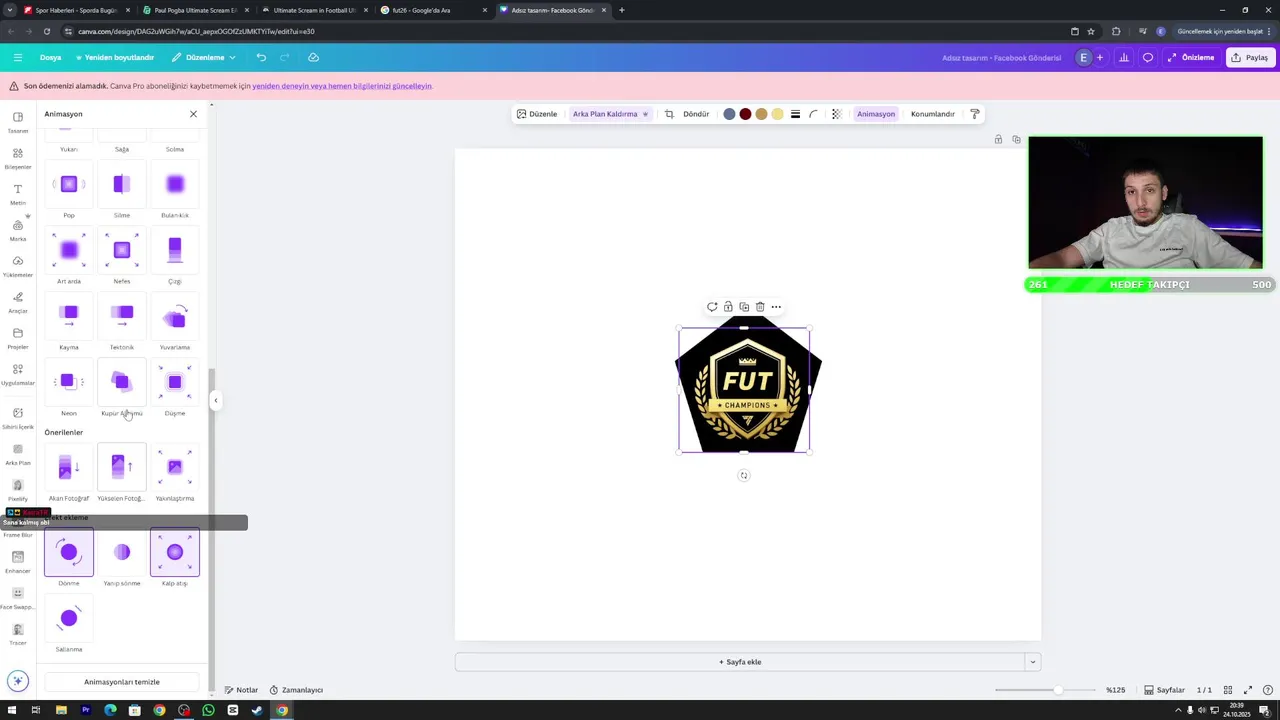Open the Araçlar tools panel
1280x720 pixels.
(18, 302)
